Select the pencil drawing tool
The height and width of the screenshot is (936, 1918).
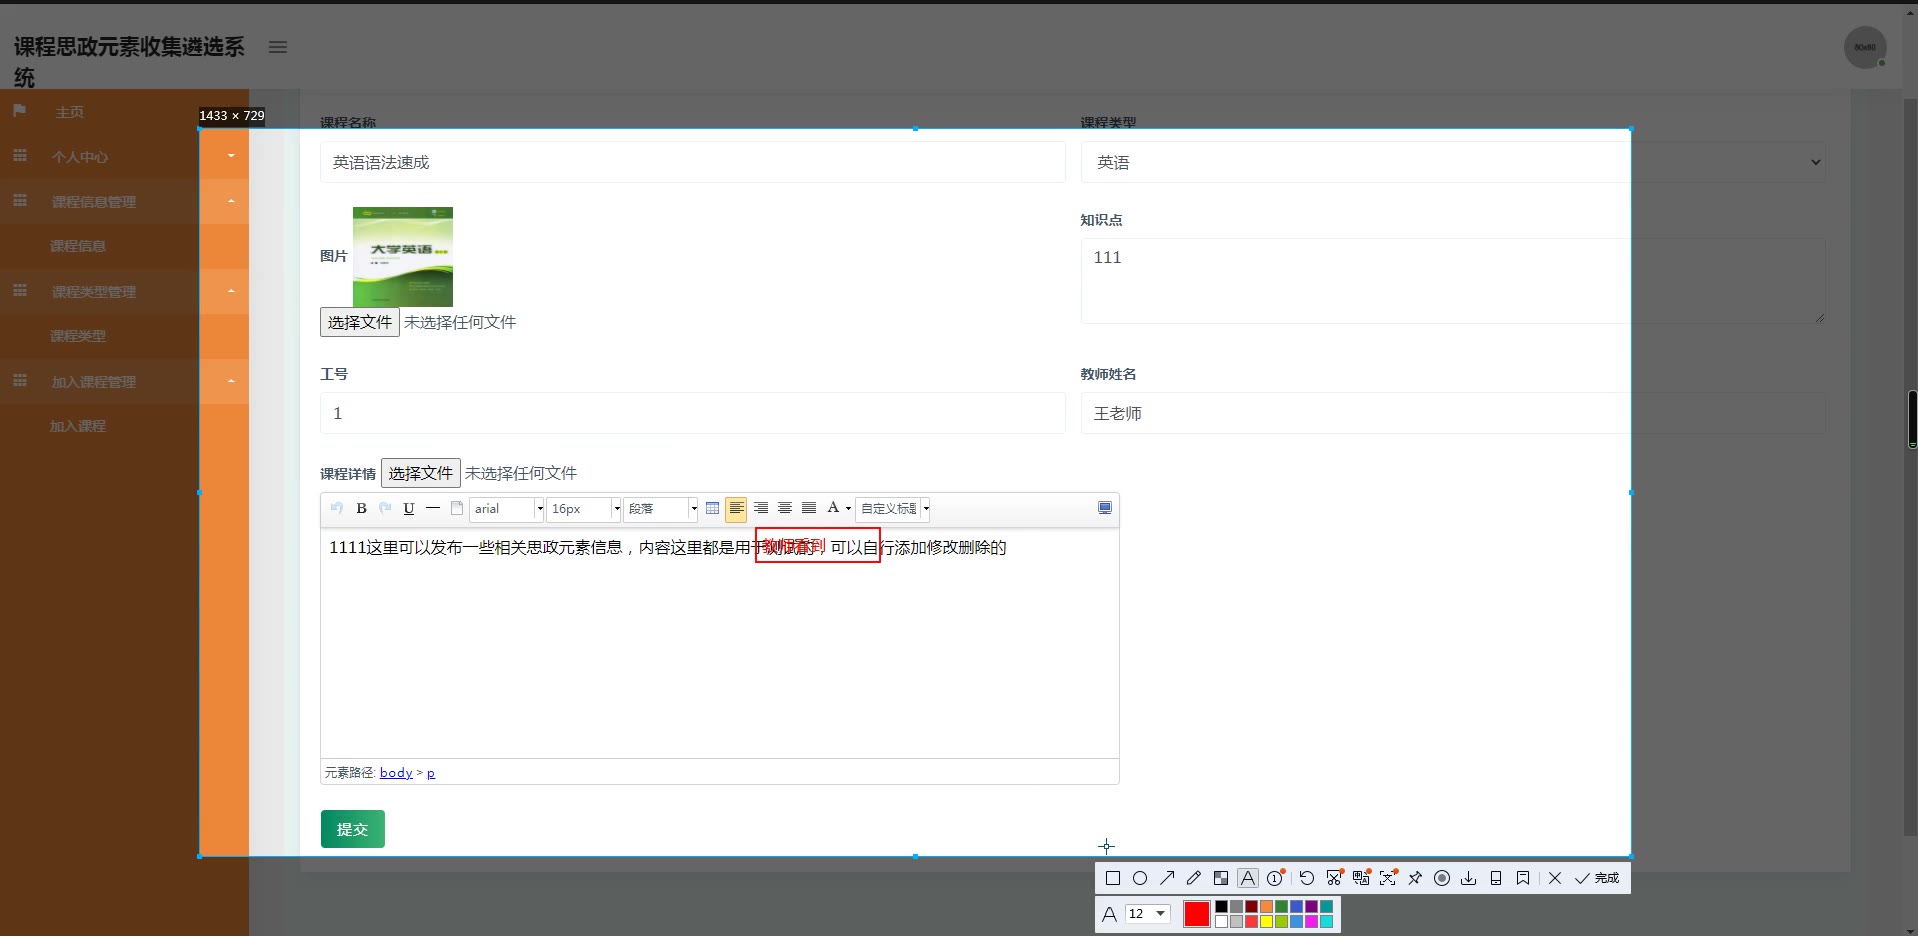click(x=1194, y=878)
